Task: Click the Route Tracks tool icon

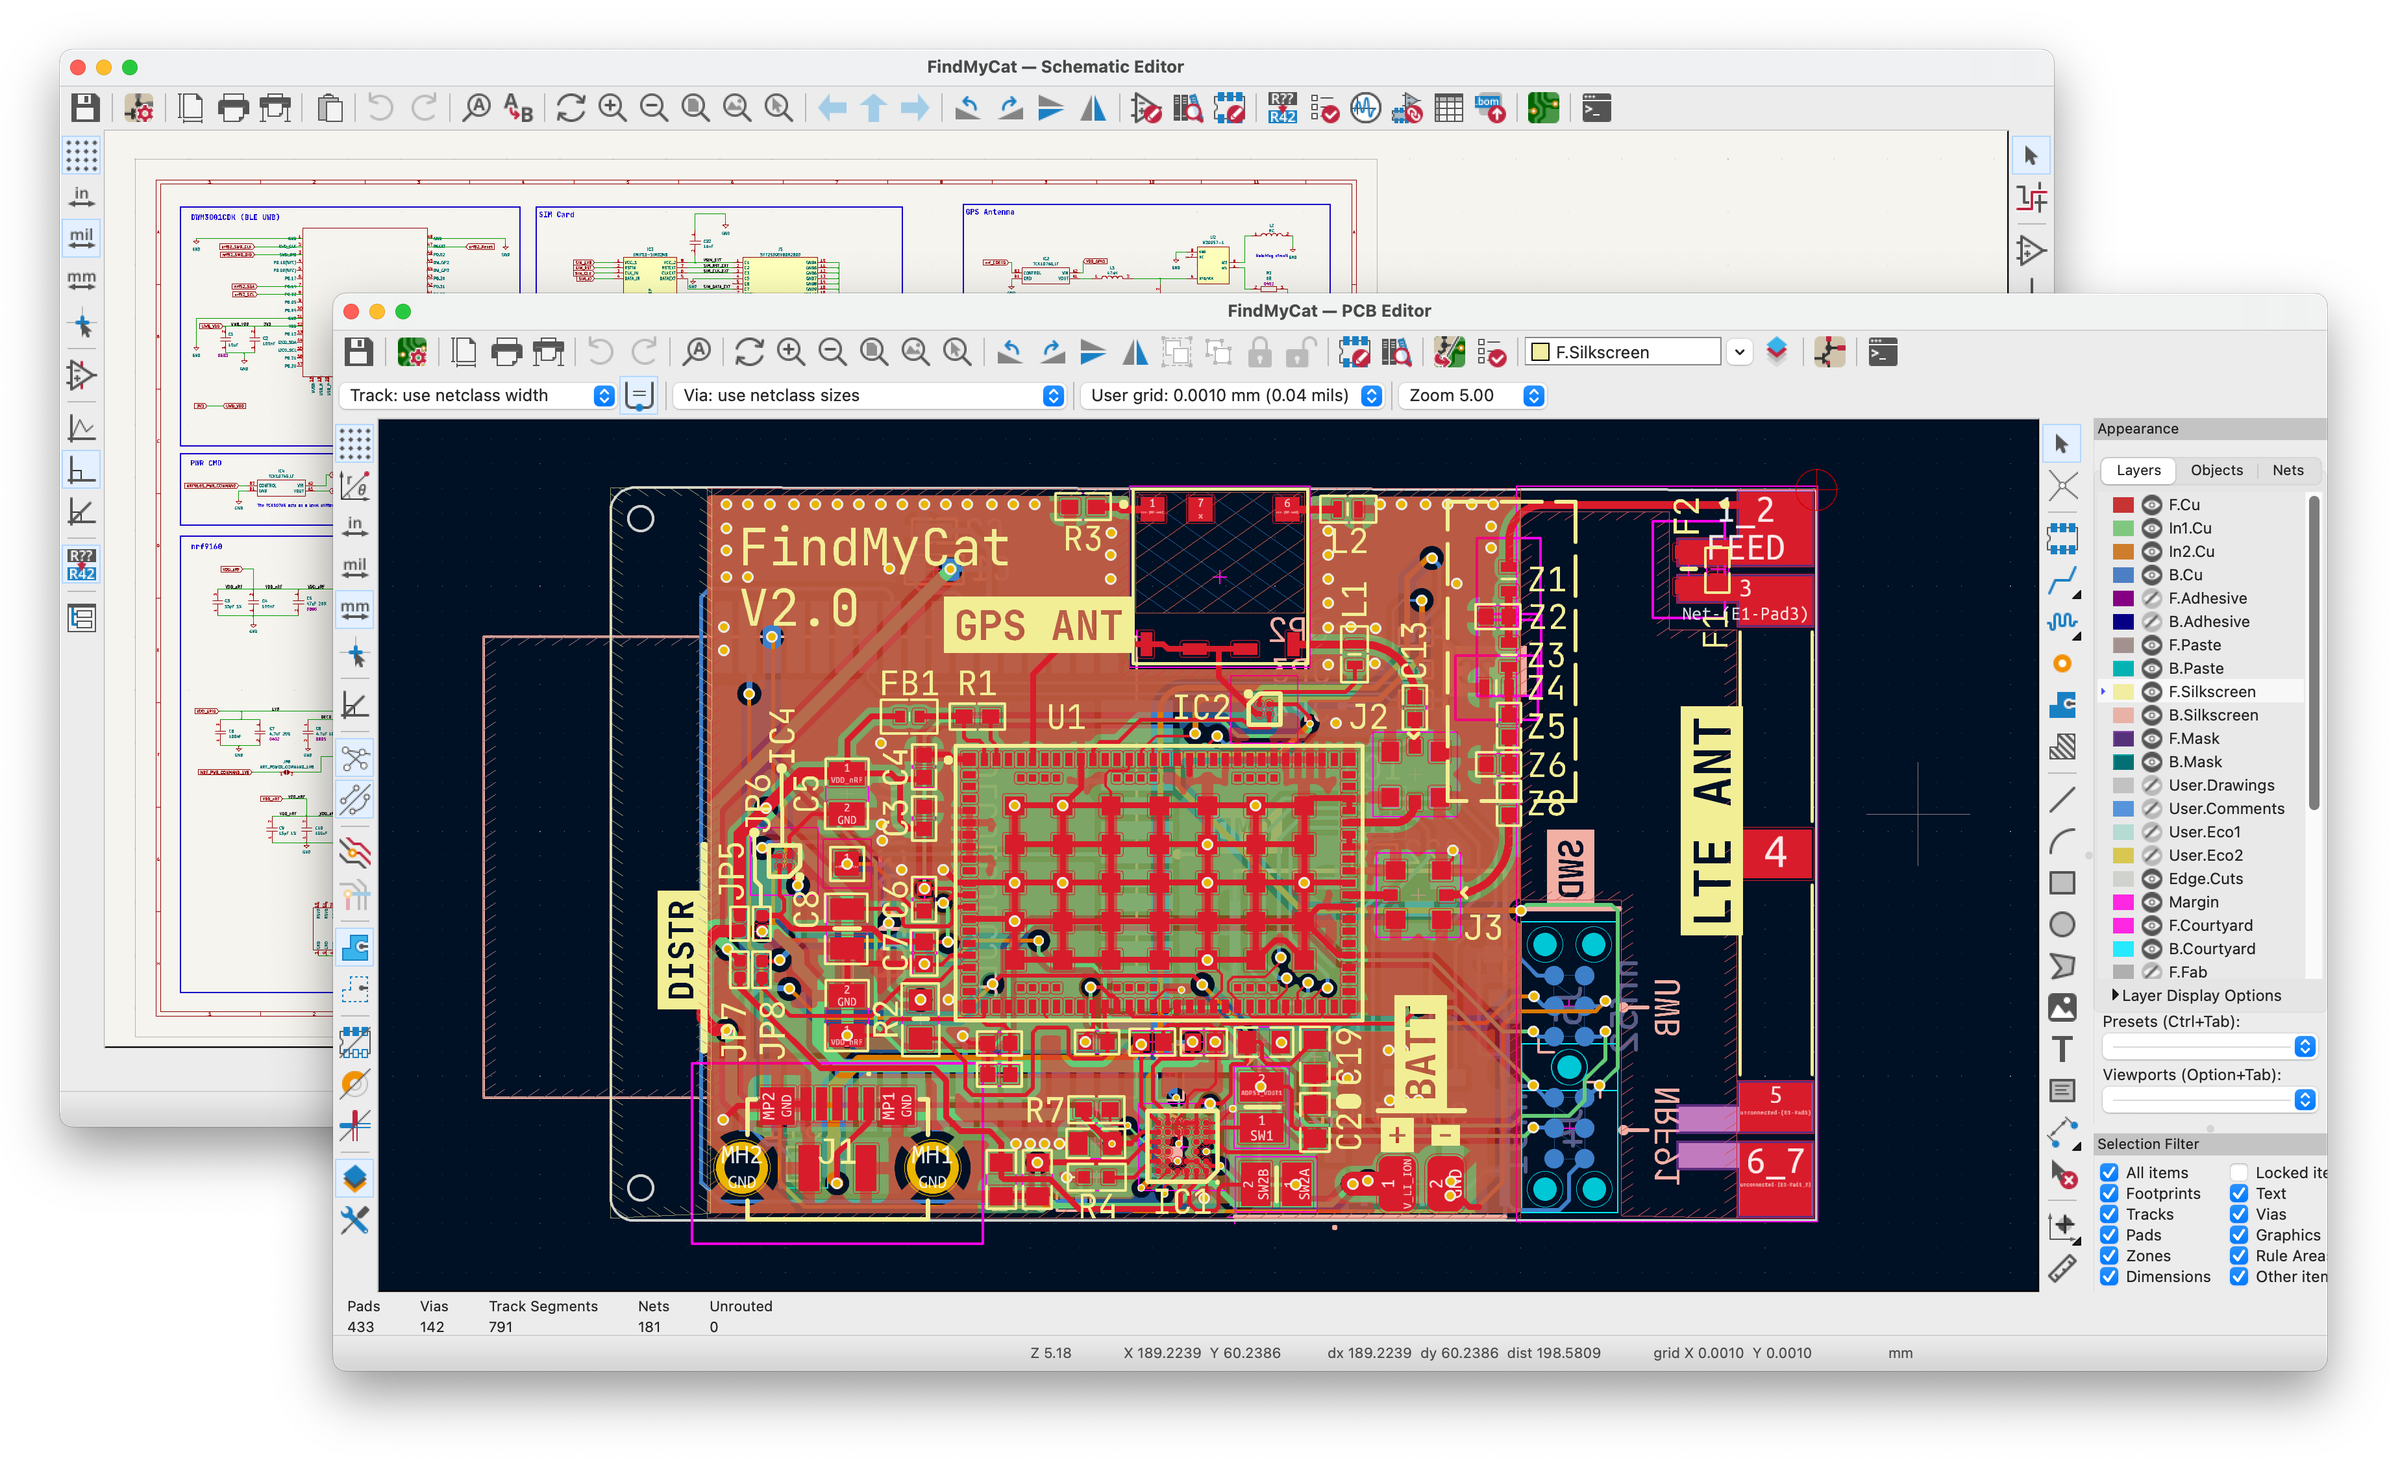Action: [2062, 580]
